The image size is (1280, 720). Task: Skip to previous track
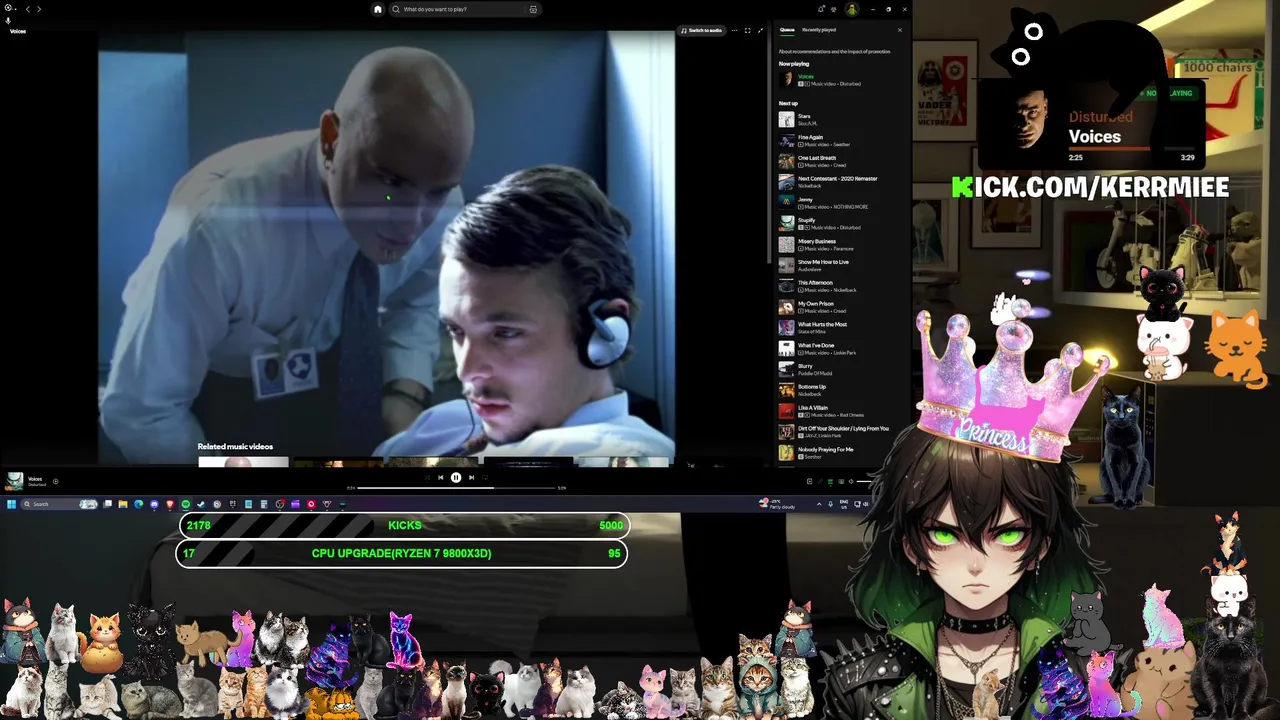440,478
